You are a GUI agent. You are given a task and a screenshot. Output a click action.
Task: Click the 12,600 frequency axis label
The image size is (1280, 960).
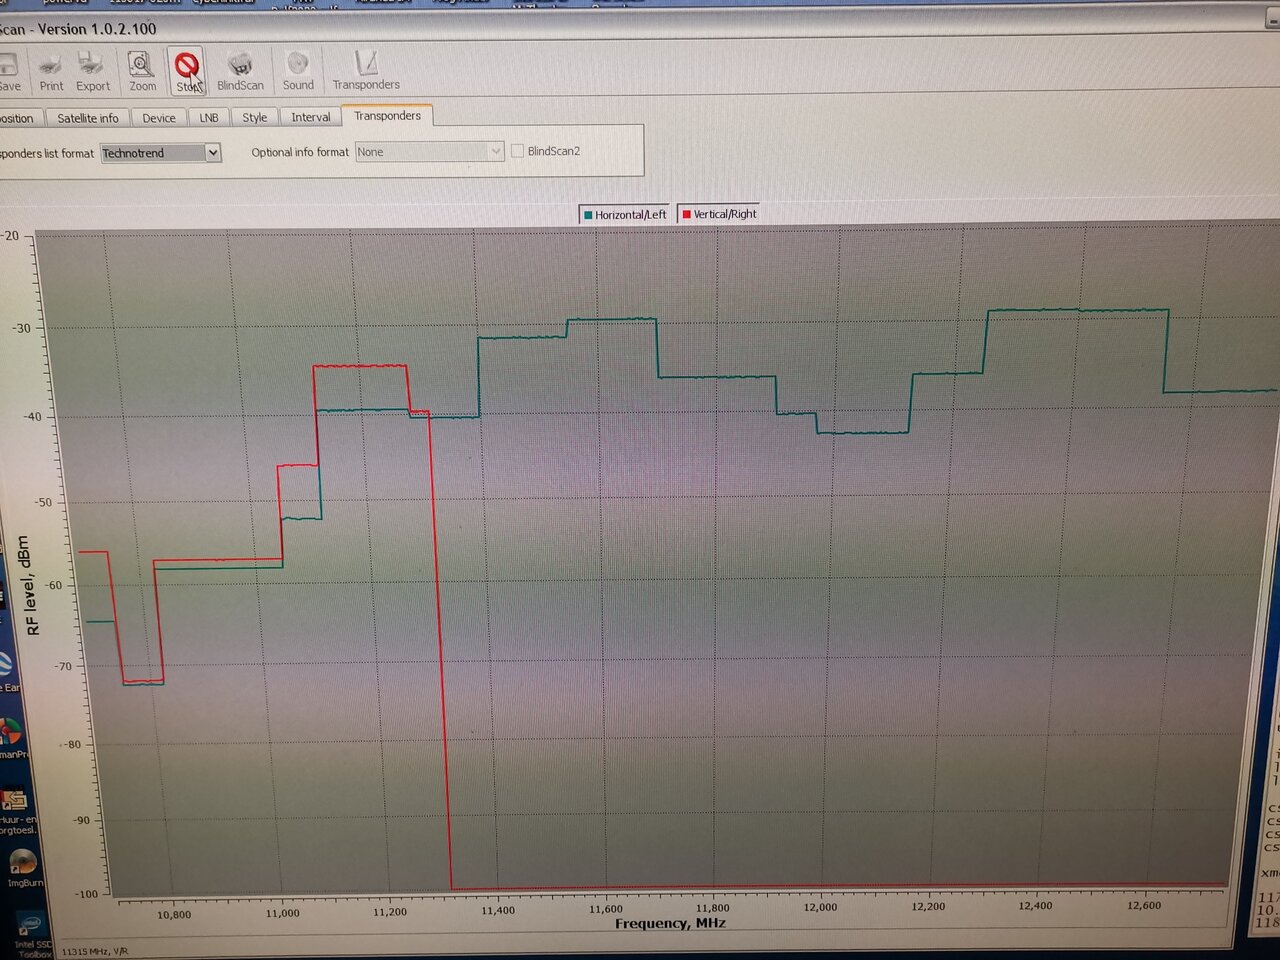[1144, 906]
